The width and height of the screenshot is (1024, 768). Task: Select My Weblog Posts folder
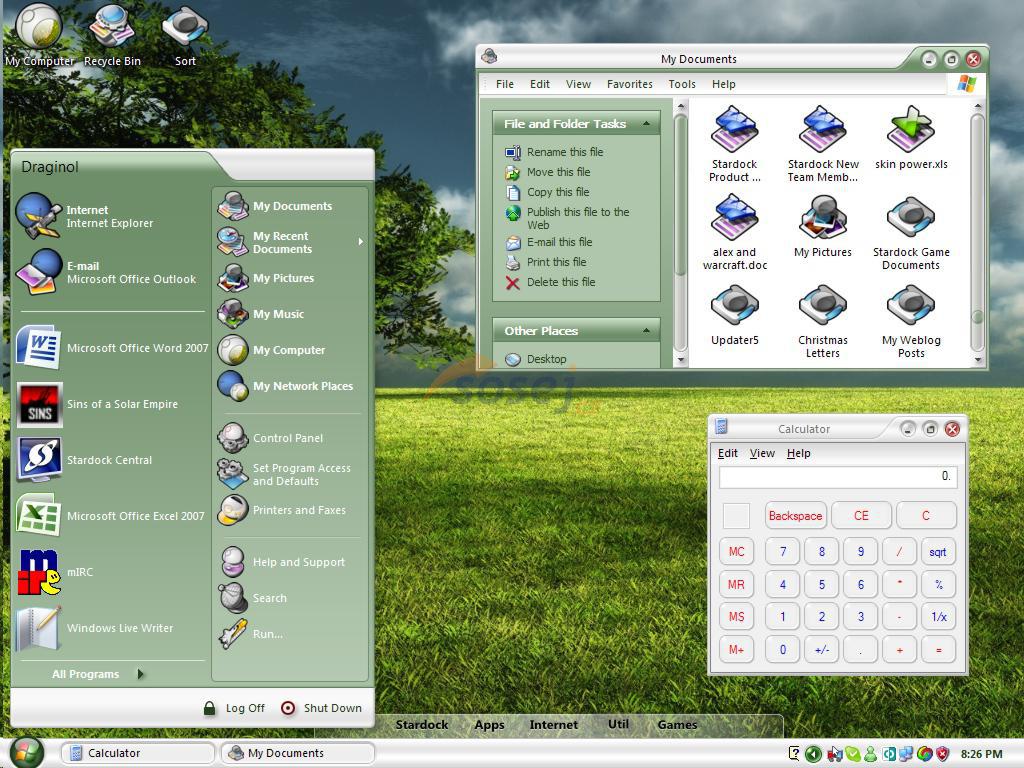tap(911, 321)
